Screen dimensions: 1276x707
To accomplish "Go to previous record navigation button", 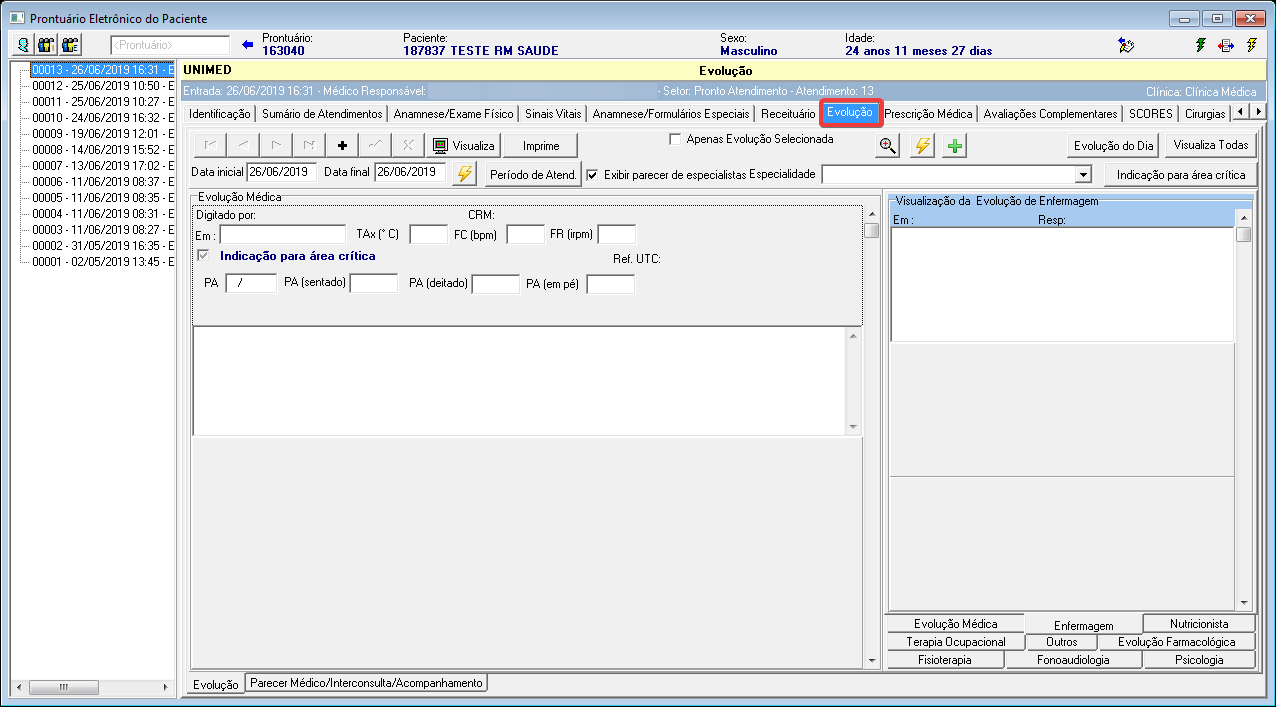I will pyautogui.click(x=244, y=145).
